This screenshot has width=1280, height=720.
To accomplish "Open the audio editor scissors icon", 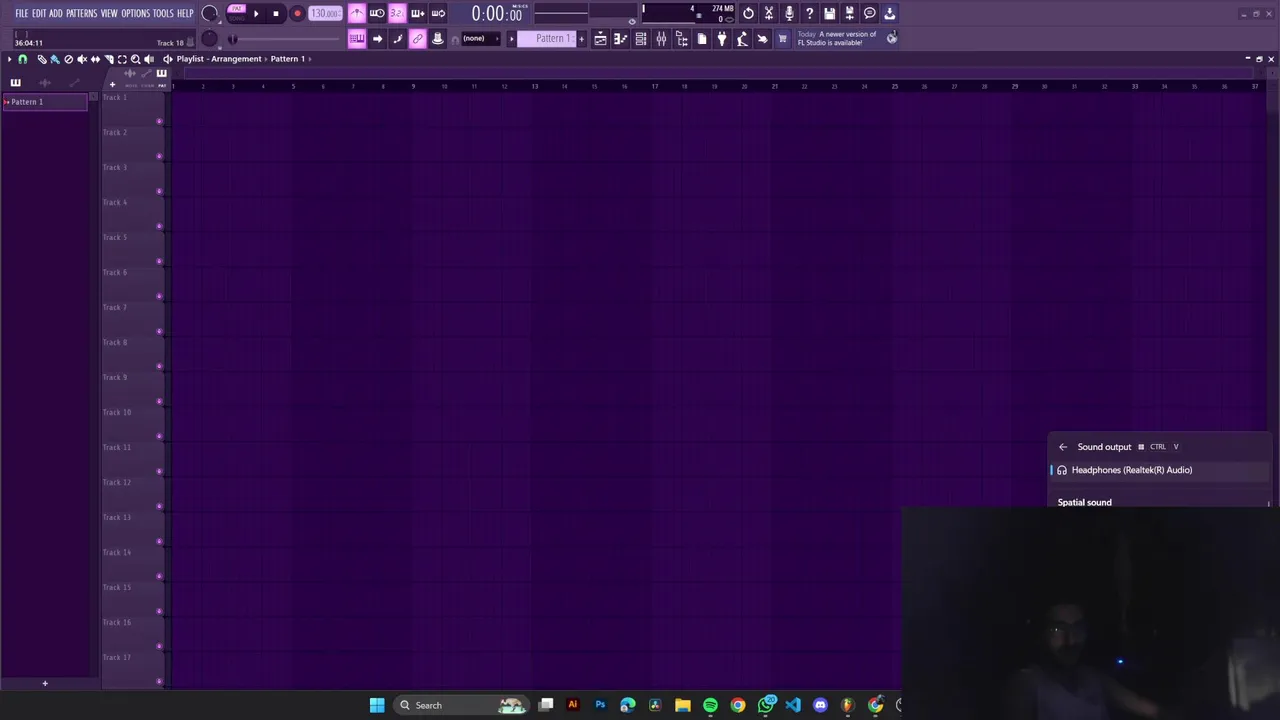I will 769,14.
